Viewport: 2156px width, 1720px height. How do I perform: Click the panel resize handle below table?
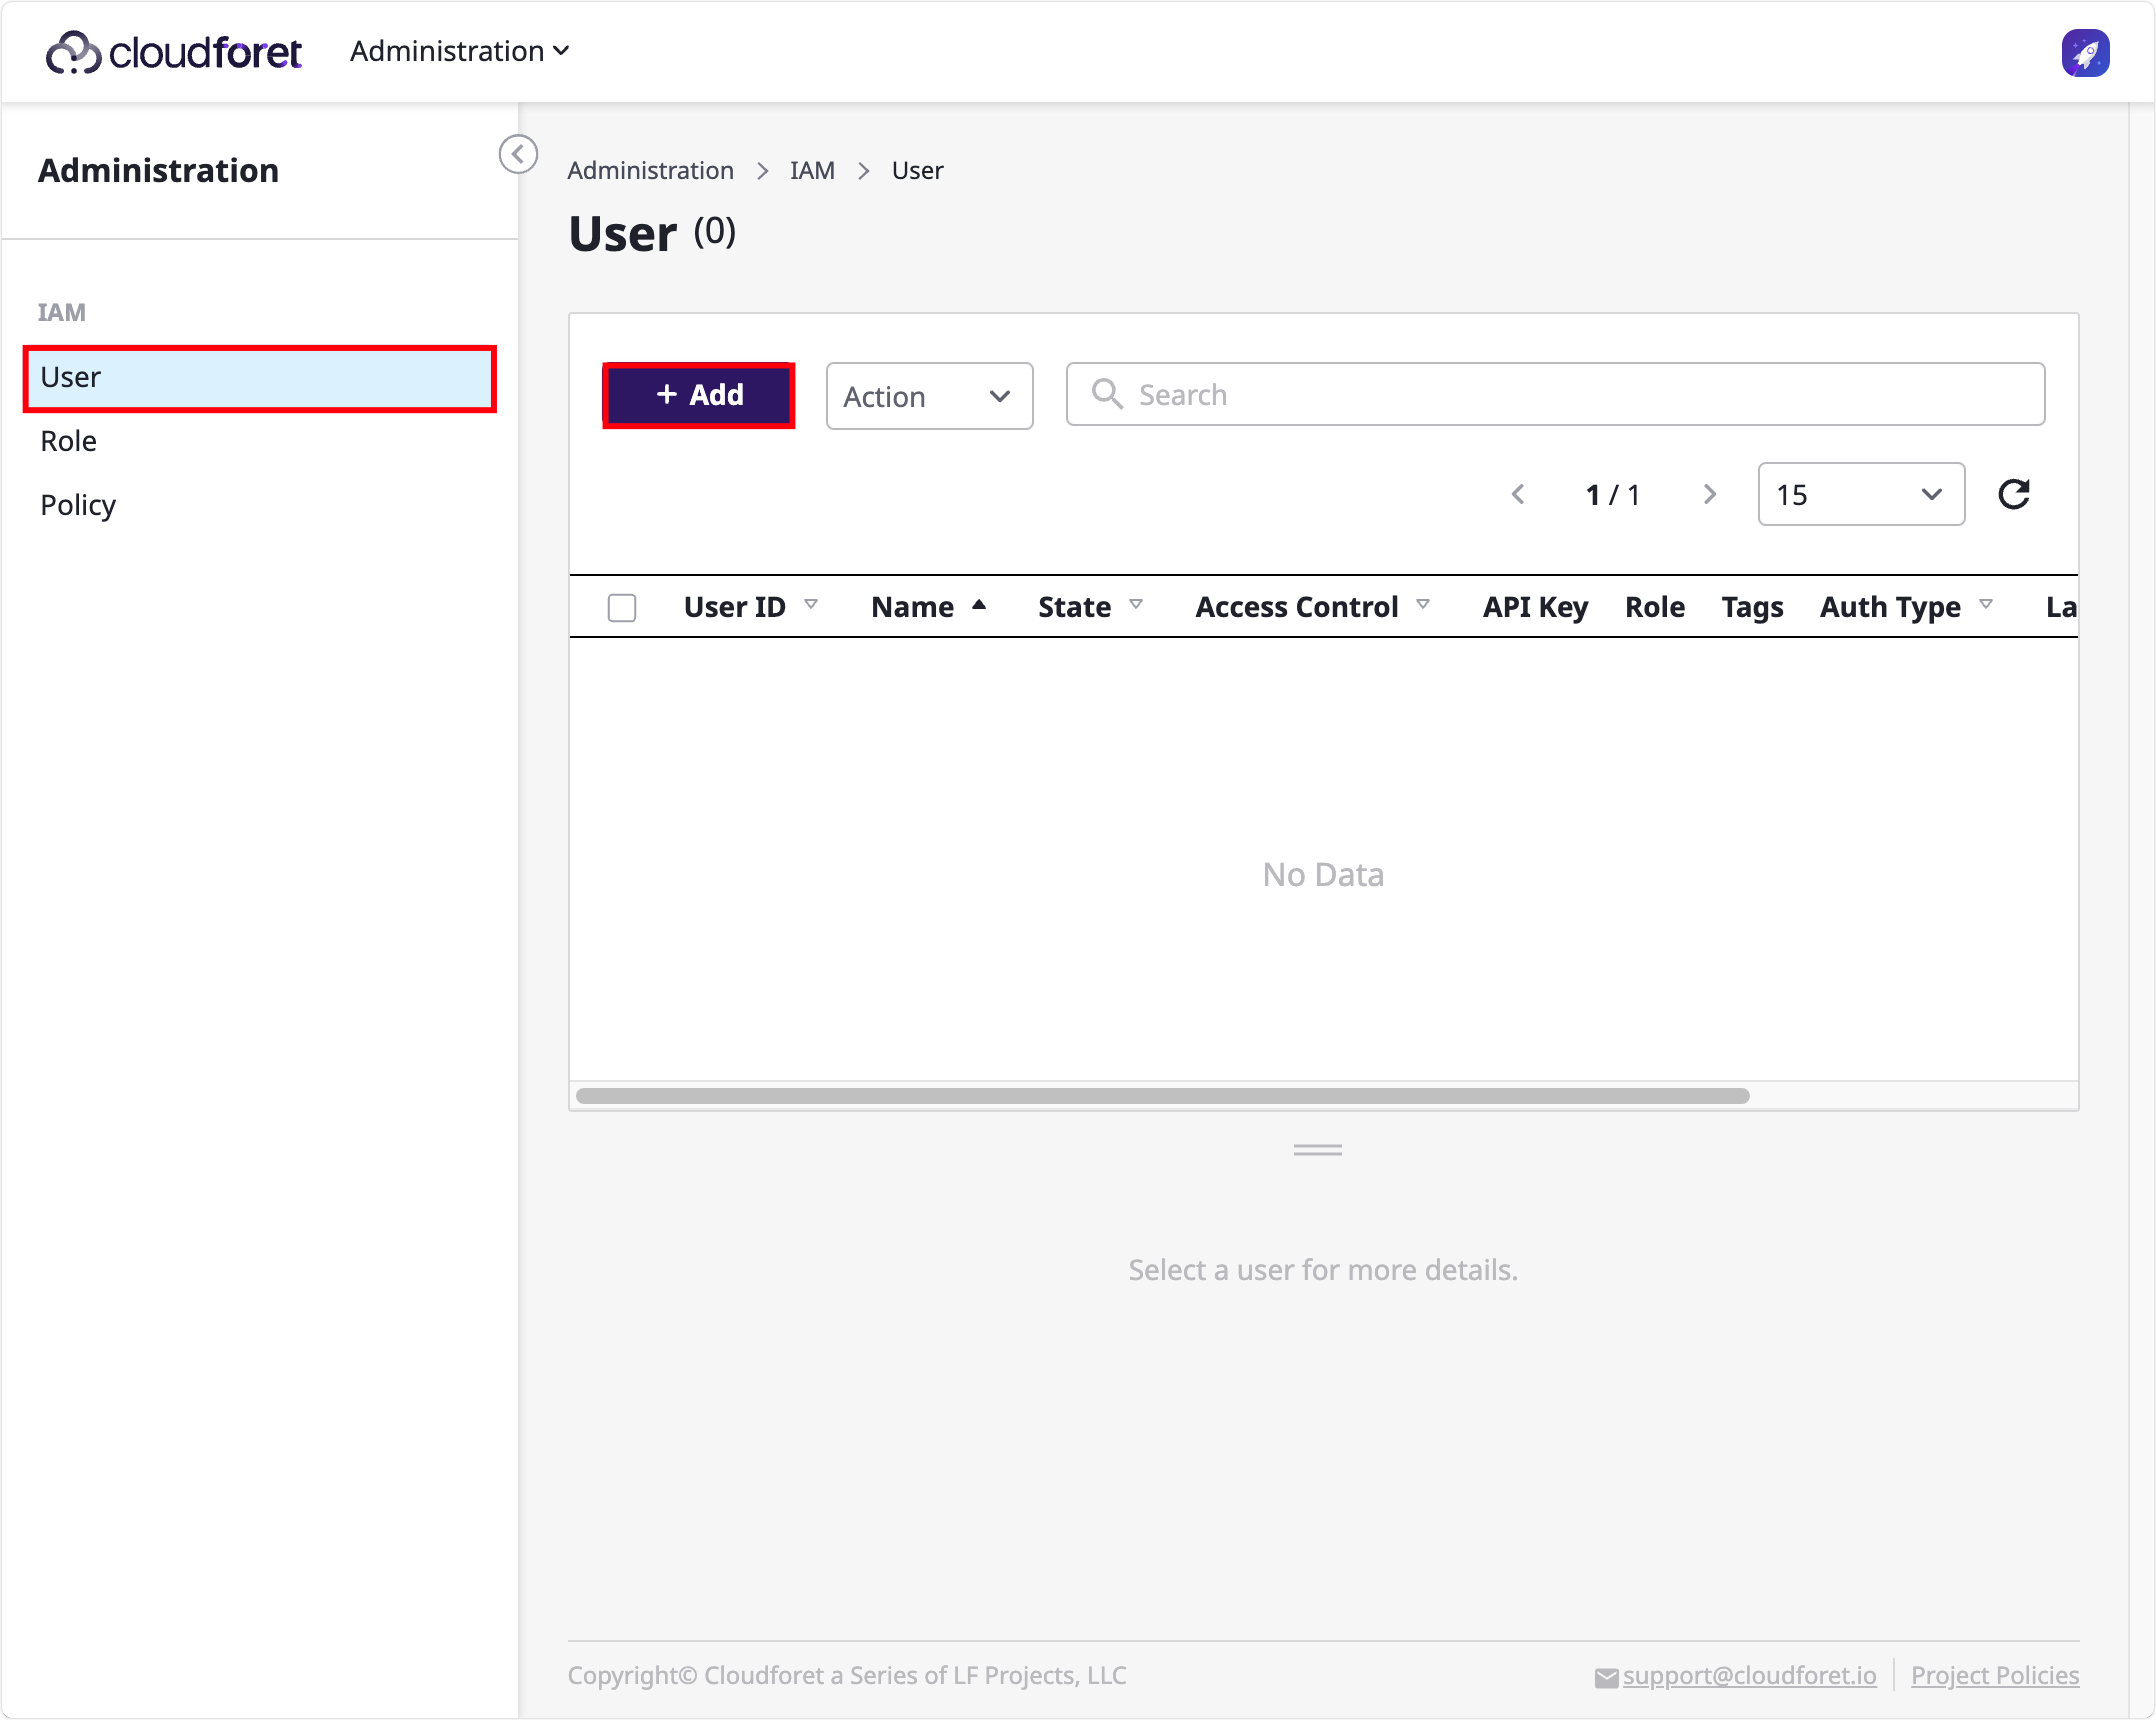point(1317,1150)
